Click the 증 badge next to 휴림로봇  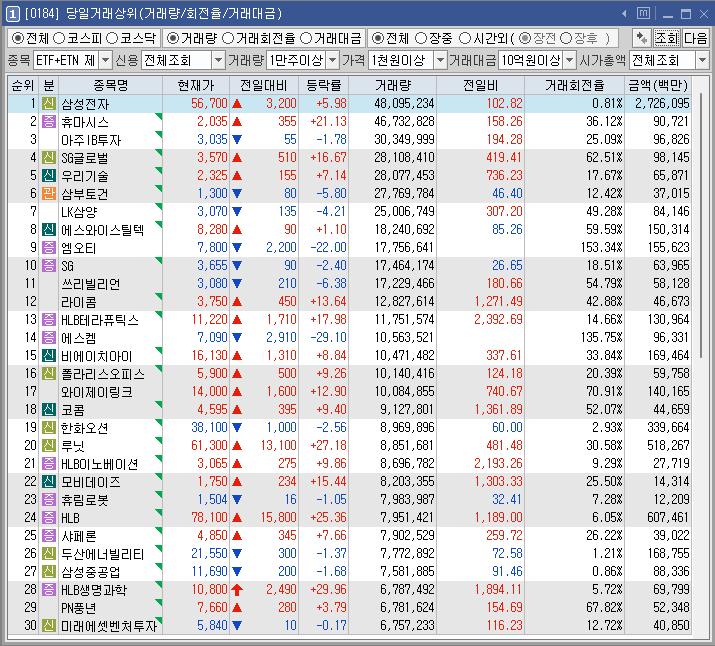click(x=49, y=500)
